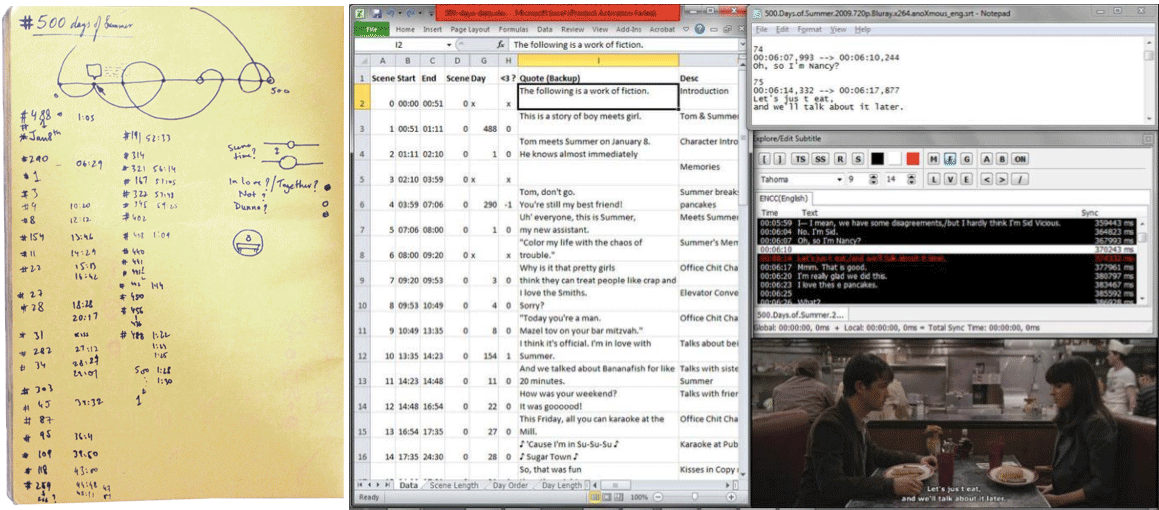Click the V button in subtitle toolbar
Viewport: 1159px width, 510px height.
[951, 180]
